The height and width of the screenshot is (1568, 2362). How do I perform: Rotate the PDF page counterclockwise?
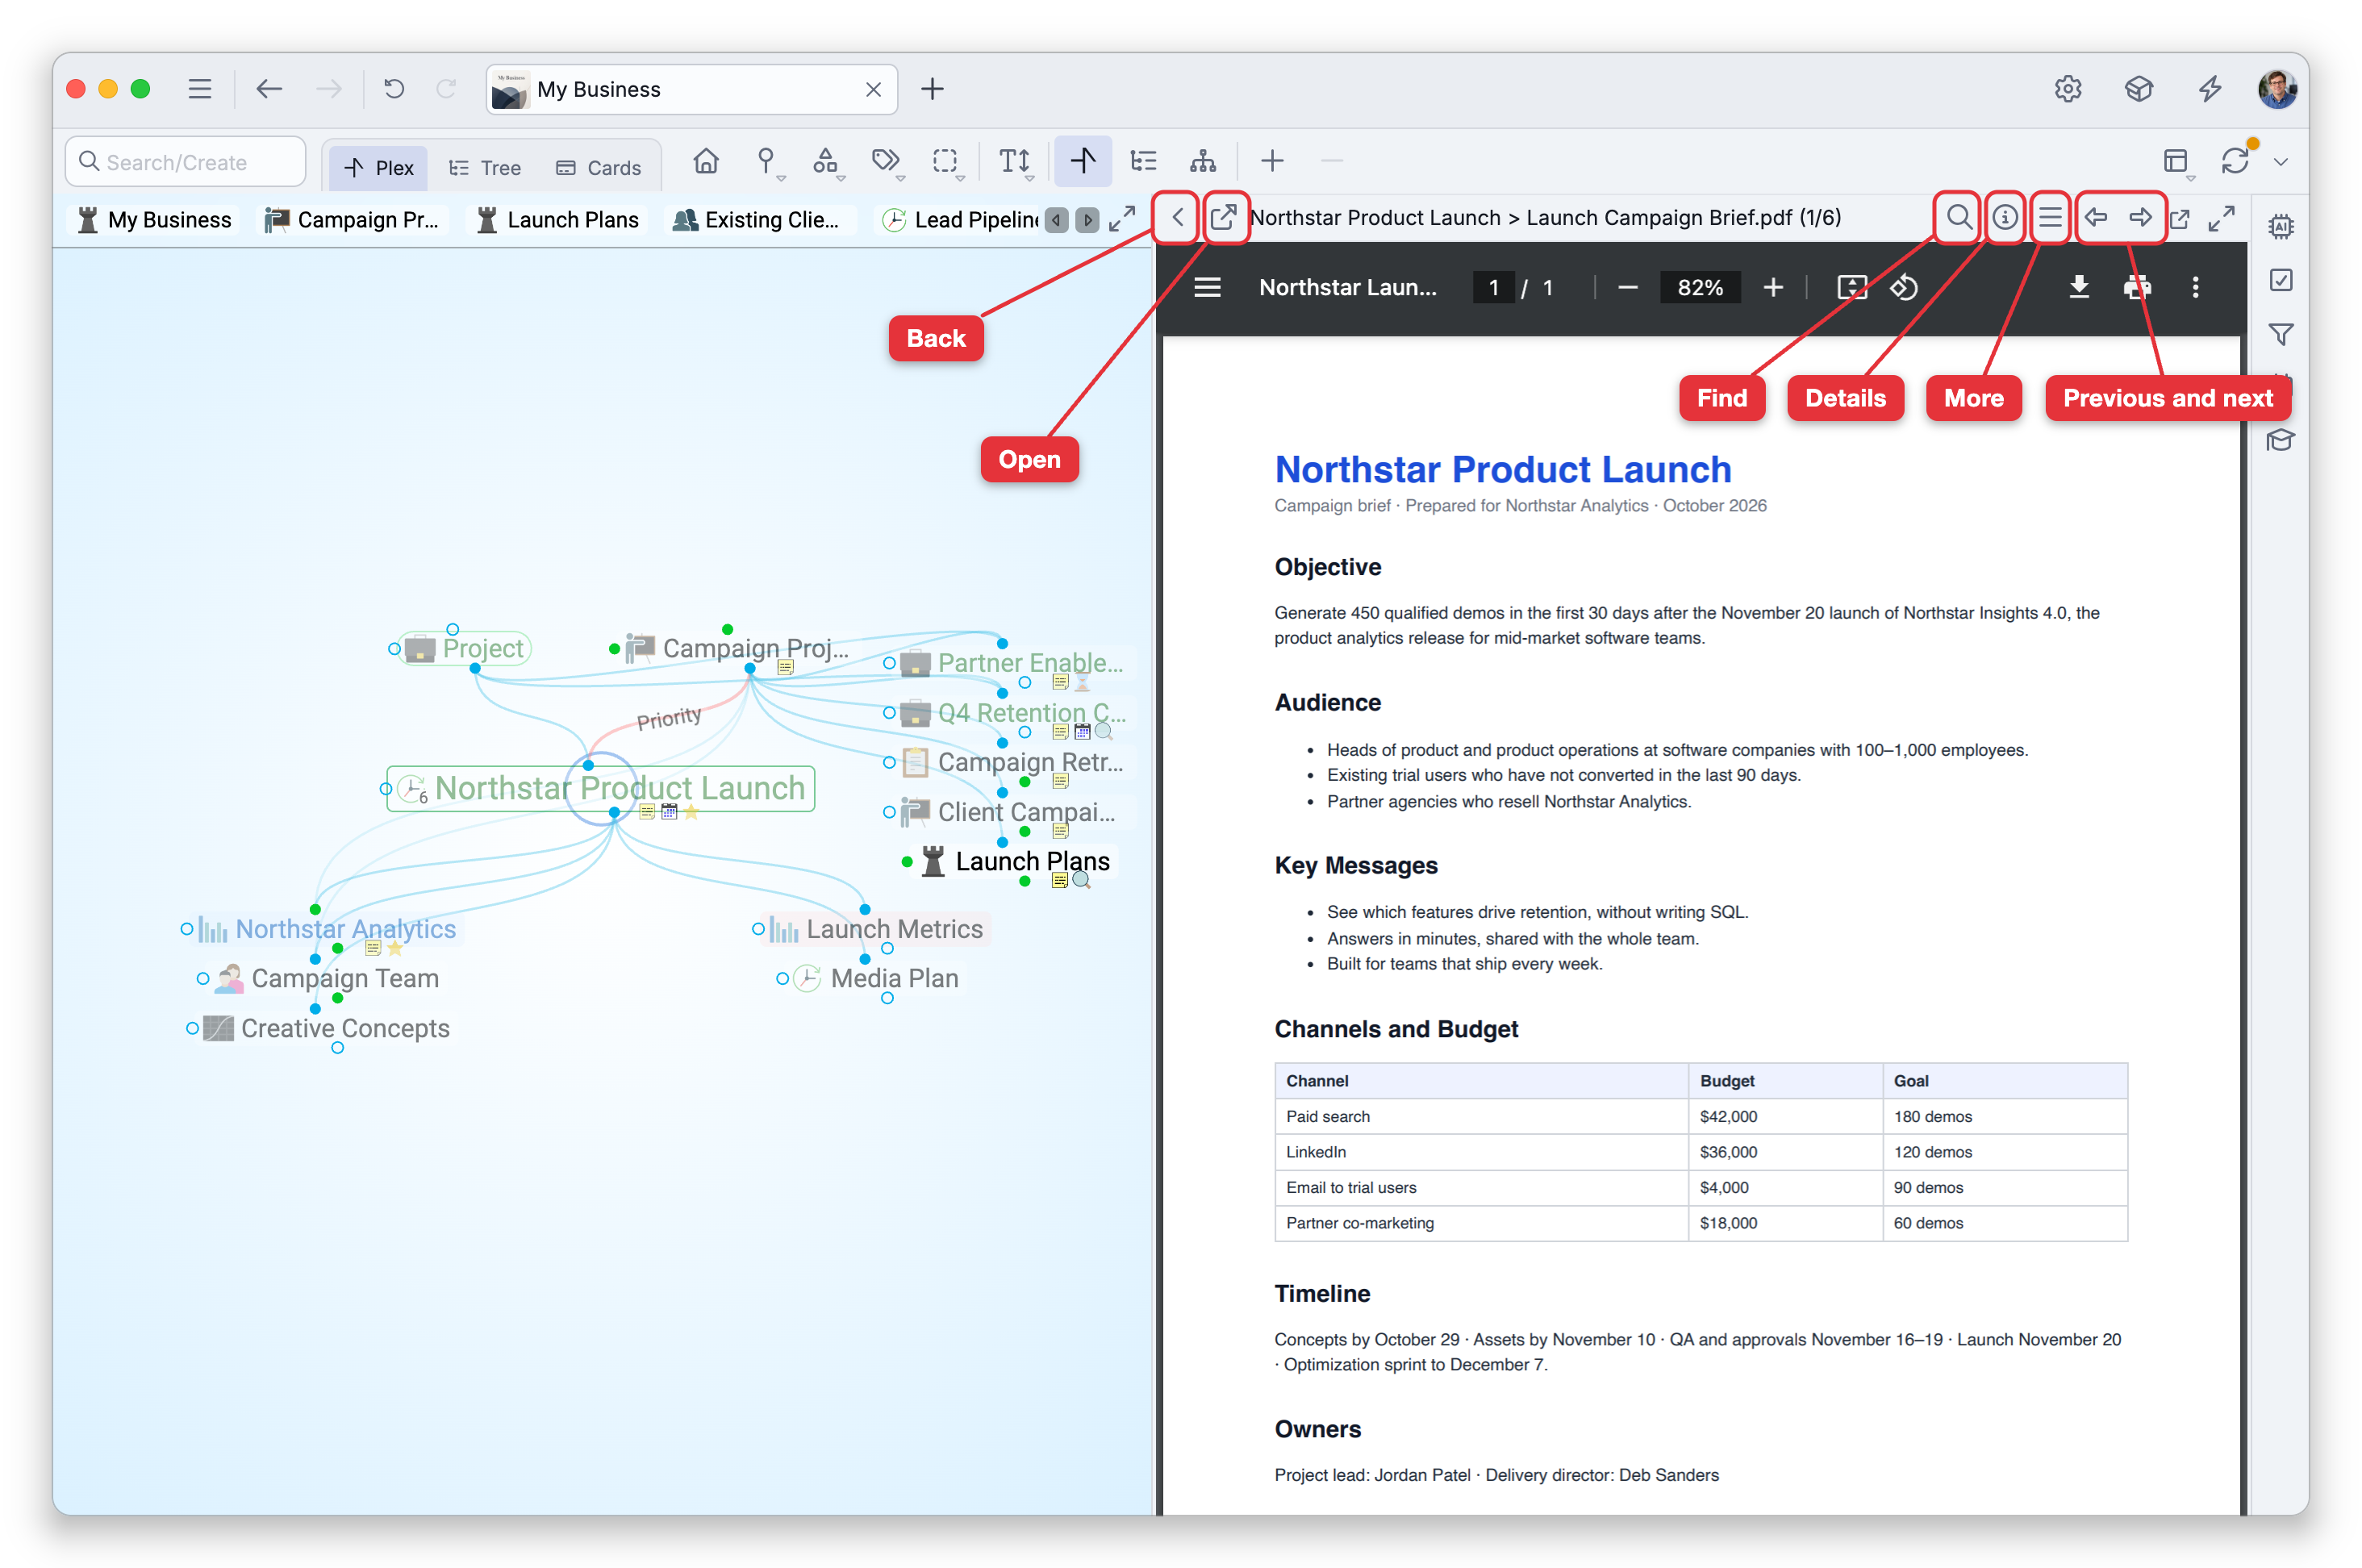(1903, 288)
